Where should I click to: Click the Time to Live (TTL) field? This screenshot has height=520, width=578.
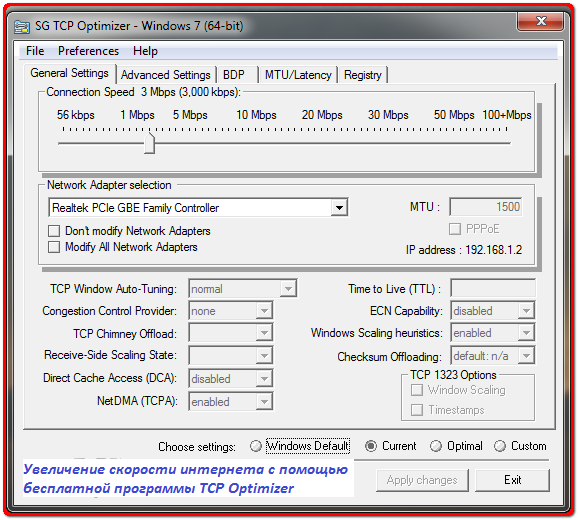[493, 288]
